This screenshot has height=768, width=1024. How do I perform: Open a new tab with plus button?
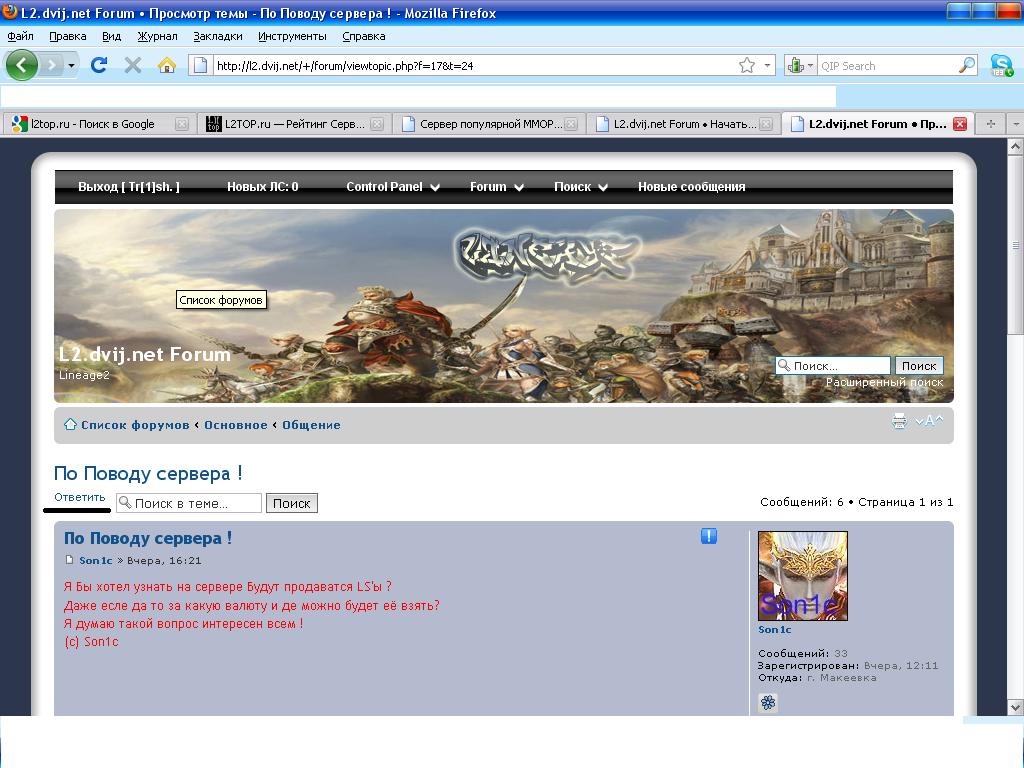tap(991, 124)
